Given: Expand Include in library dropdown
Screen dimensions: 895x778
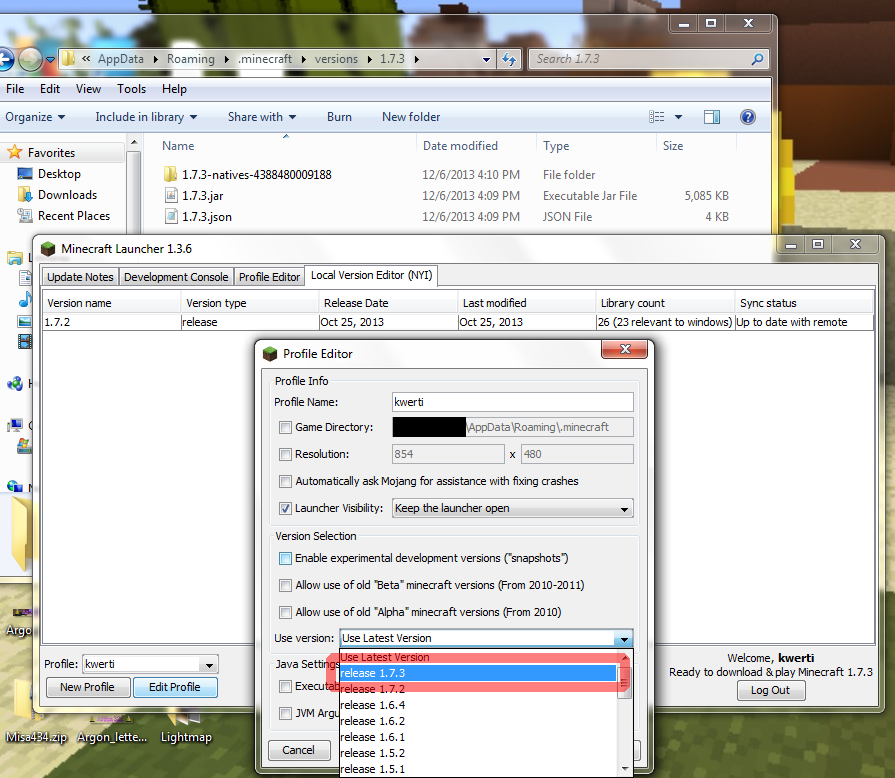Looking at the screenshot, I should coord(146,117).
